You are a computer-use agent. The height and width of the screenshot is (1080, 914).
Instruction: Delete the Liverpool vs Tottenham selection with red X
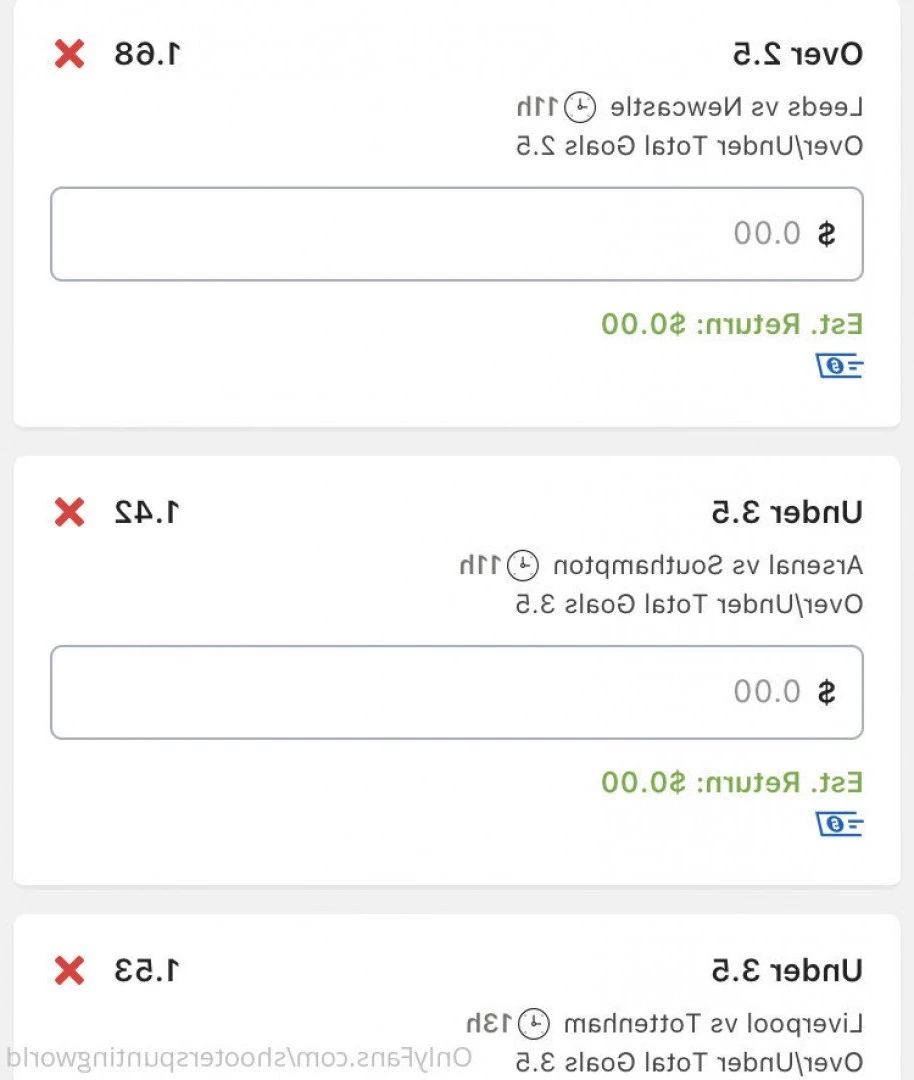click(x=69, y=970)
